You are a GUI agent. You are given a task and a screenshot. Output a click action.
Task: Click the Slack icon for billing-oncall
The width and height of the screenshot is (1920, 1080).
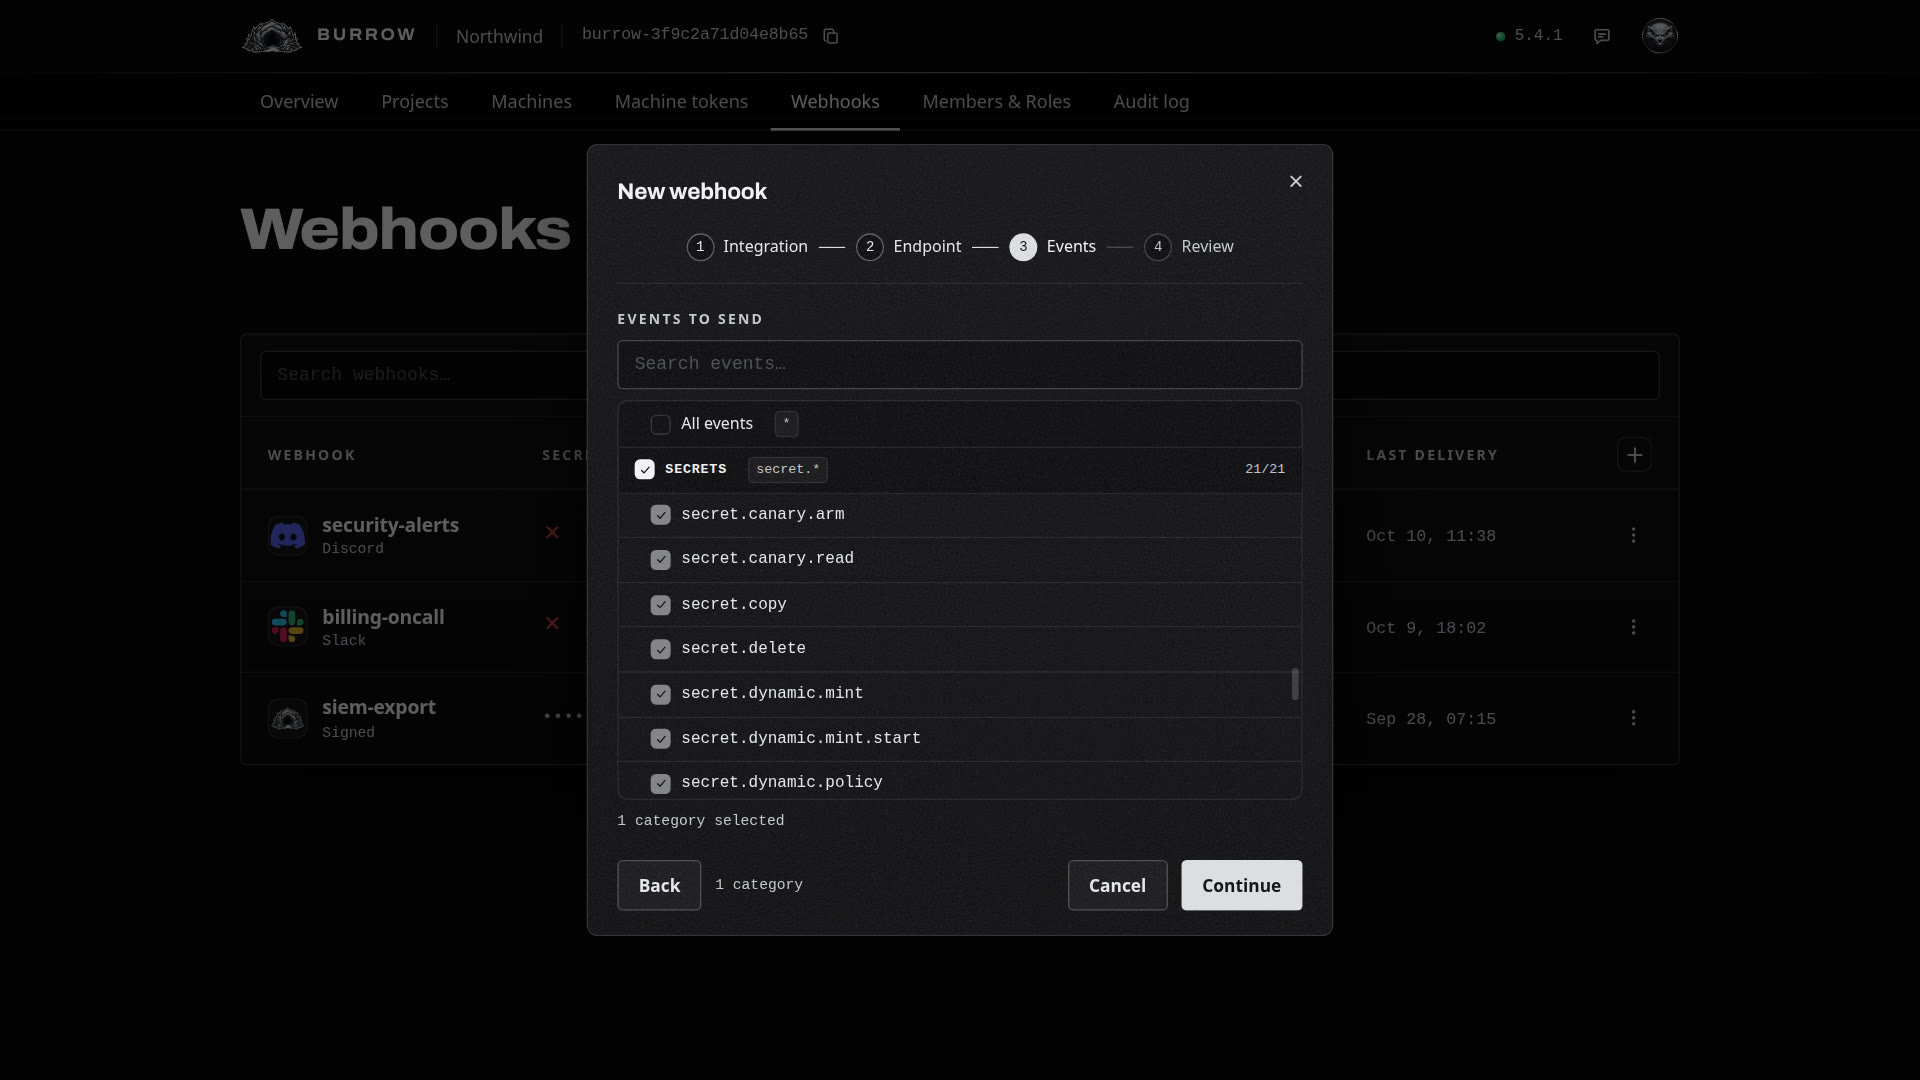(x=288, y=627)
